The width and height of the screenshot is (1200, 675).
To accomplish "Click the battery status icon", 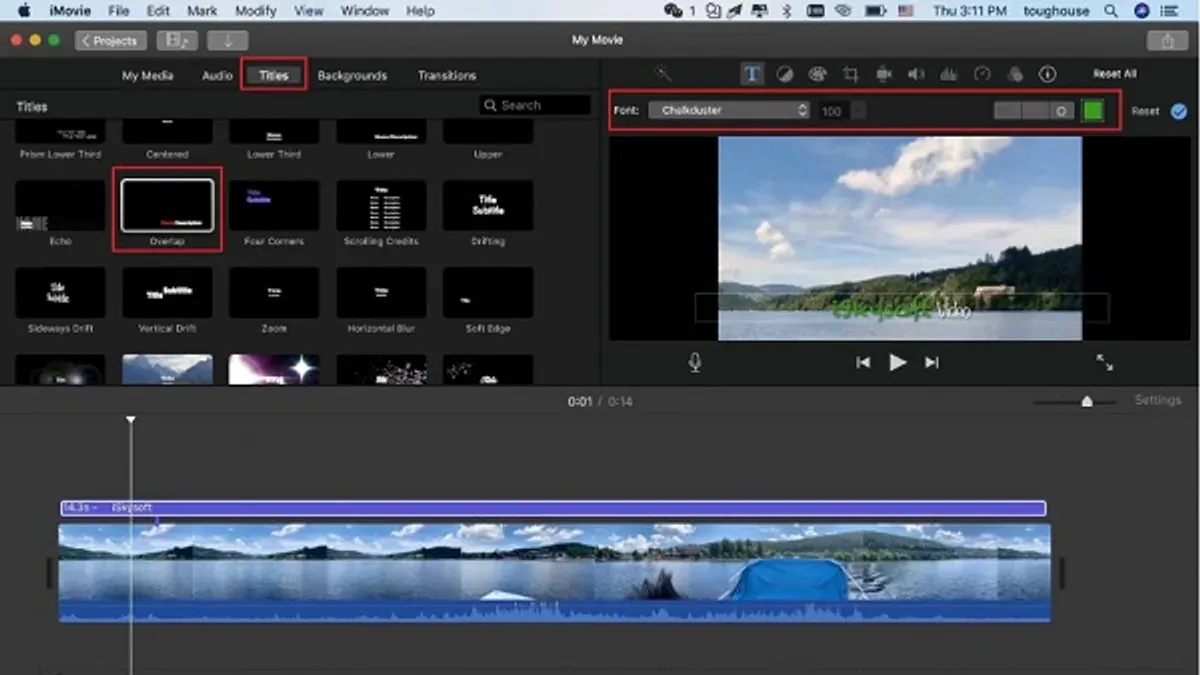I will tap(875, 11).
